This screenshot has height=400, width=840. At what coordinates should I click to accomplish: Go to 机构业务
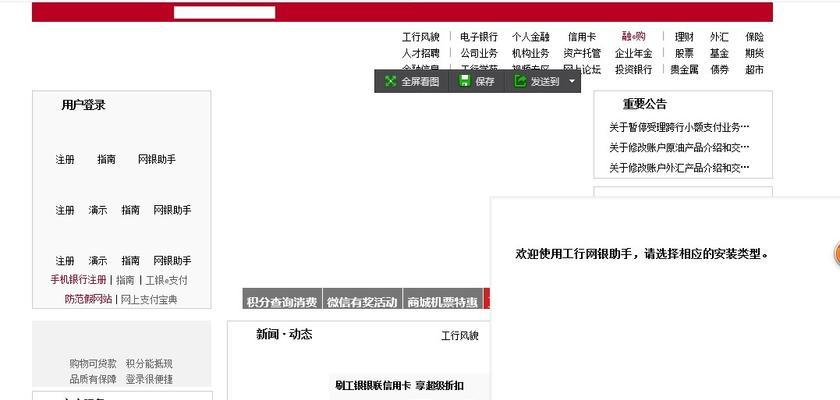pos(530,54)
